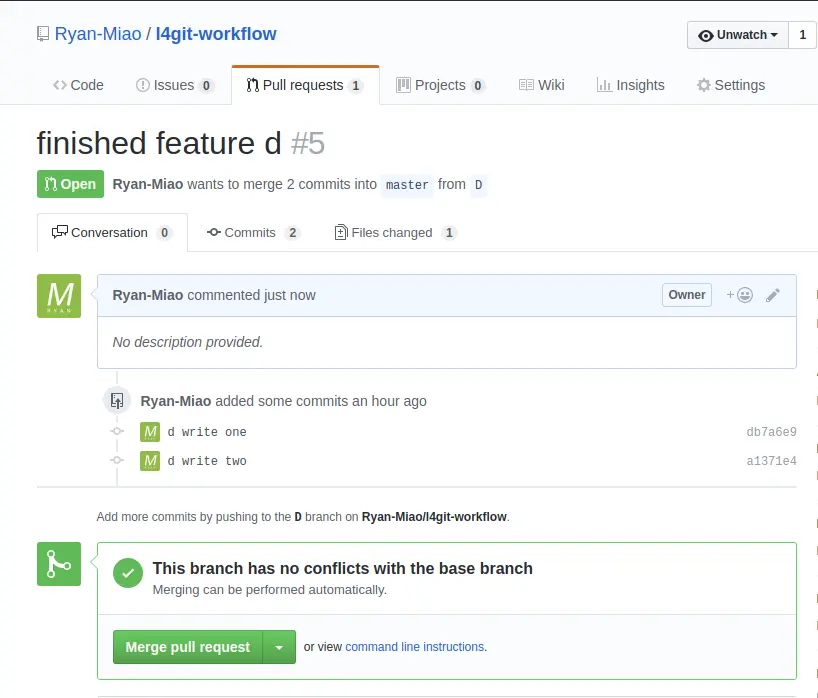This screenshot has width=818, height=698.
Task: Click the avatar beside 'd write one'
Action: tap(150, 432)
